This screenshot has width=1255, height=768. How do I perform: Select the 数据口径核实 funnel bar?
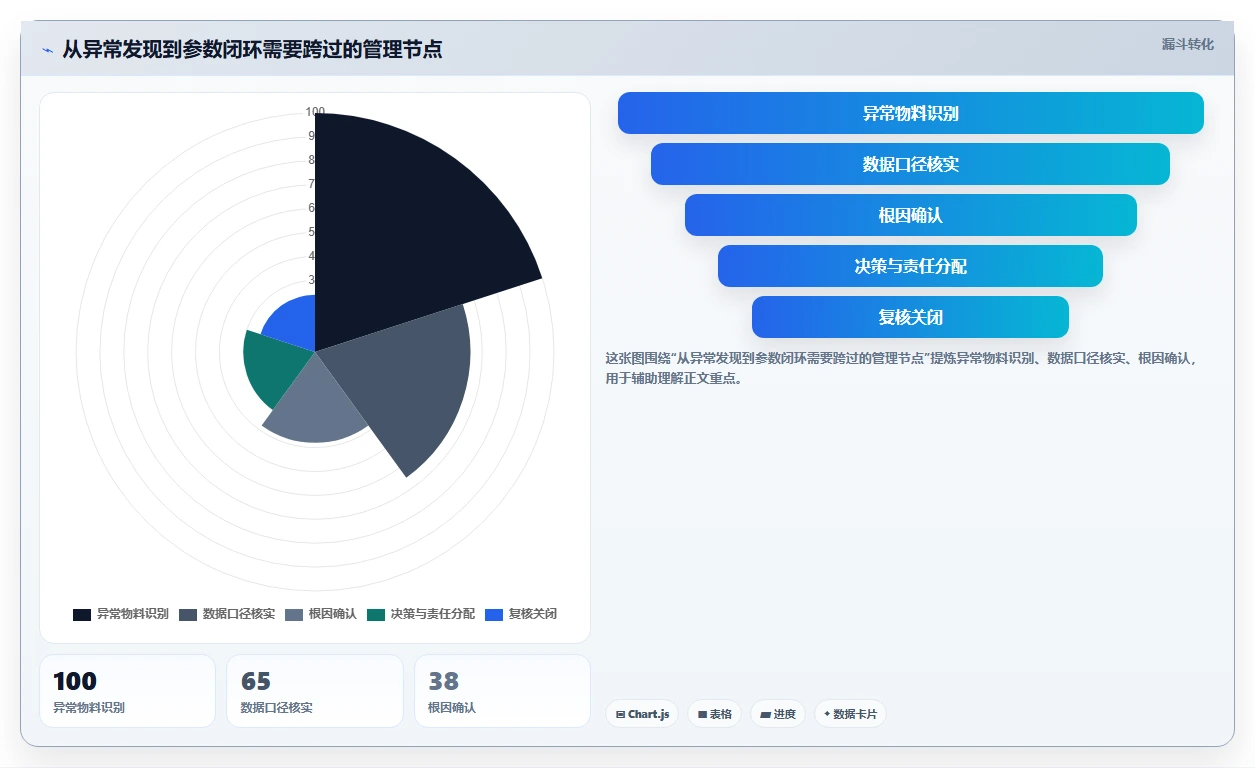tap(910, 164)
